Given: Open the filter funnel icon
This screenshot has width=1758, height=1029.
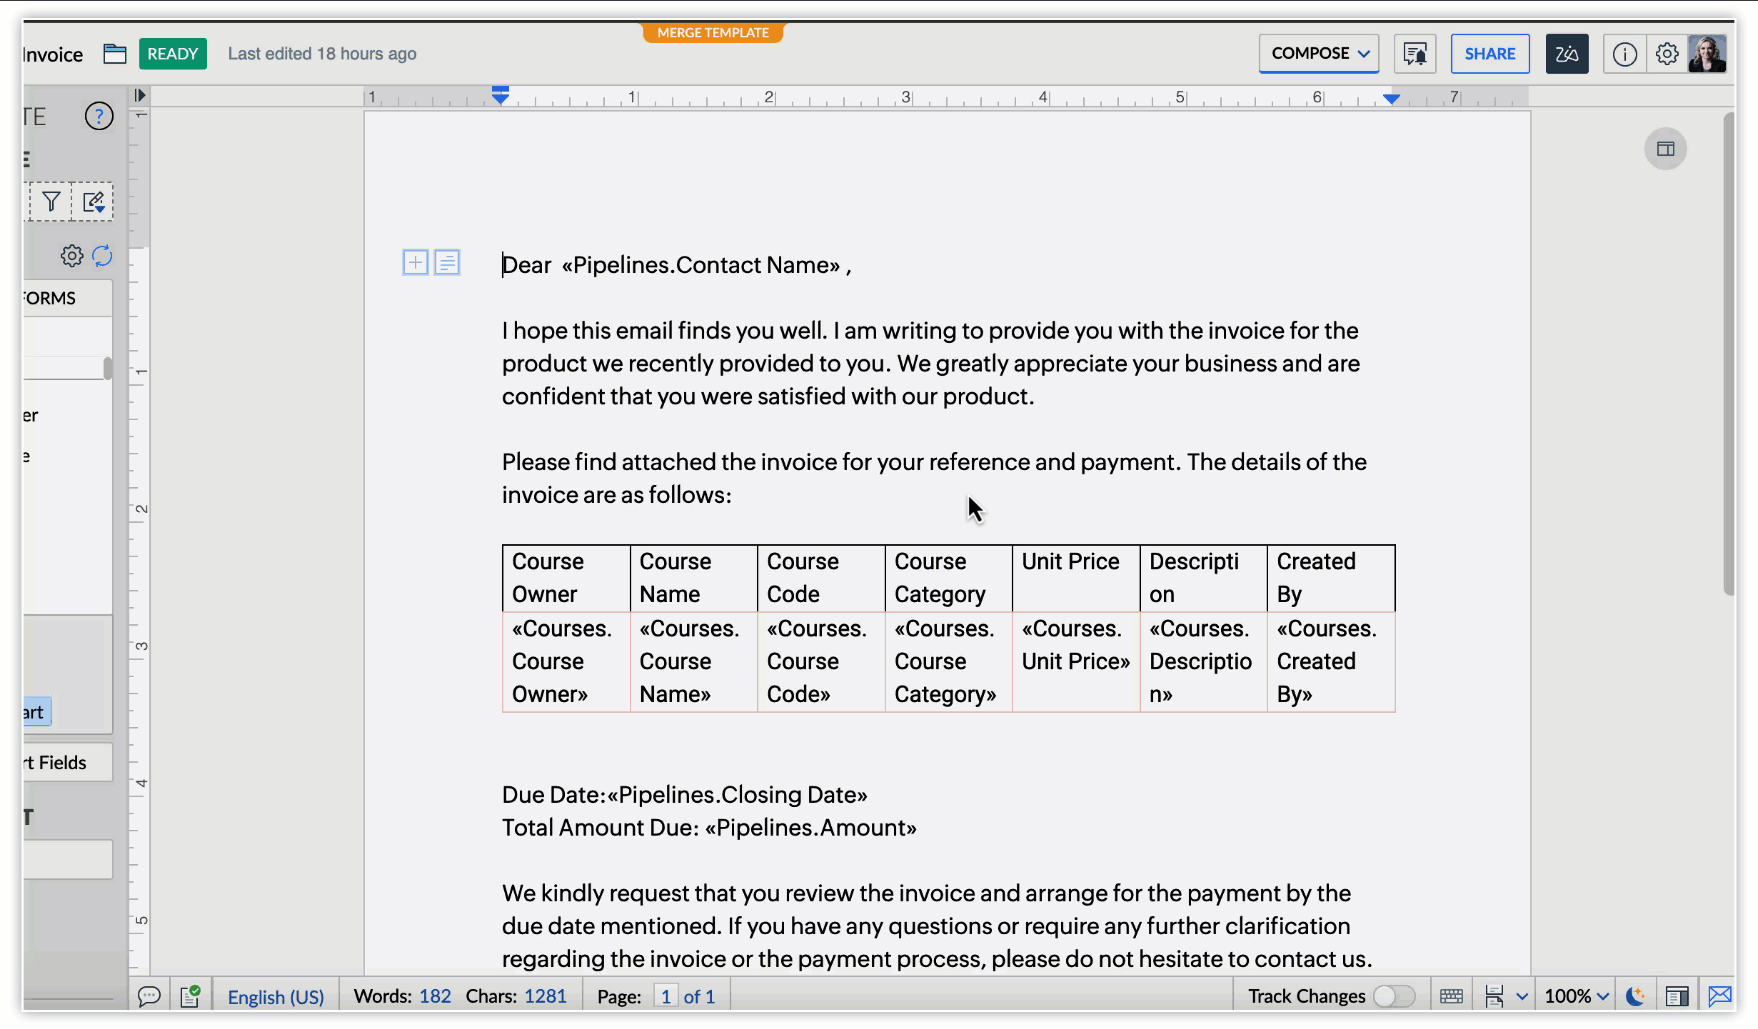Looking at the screenshot, I should coord(51,202).
